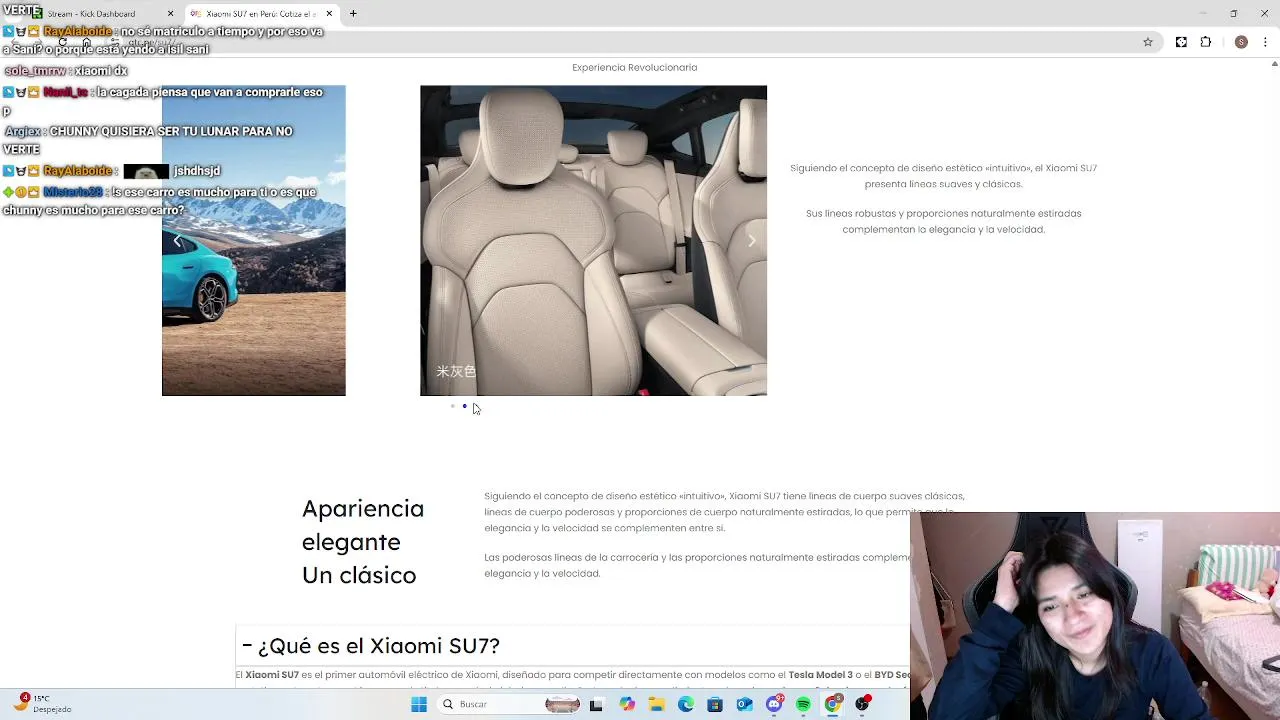
Task: Open the Windows Start menu
Action: [419, 704]
